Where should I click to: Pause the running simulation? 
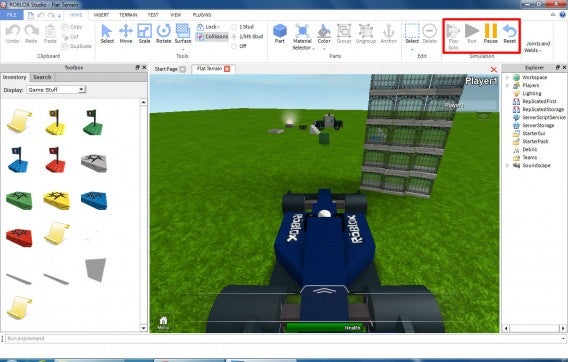point(491,34)
